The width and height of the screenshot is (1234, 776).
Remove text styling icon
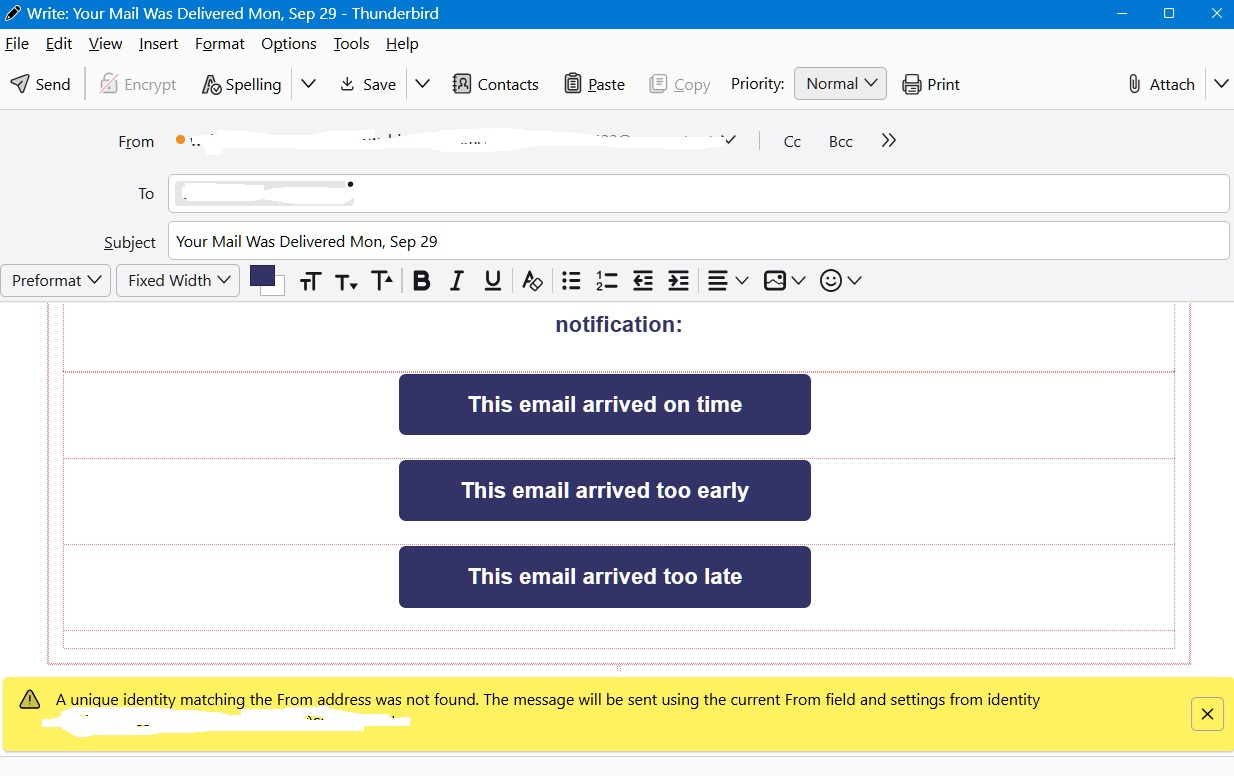(533, 281)
